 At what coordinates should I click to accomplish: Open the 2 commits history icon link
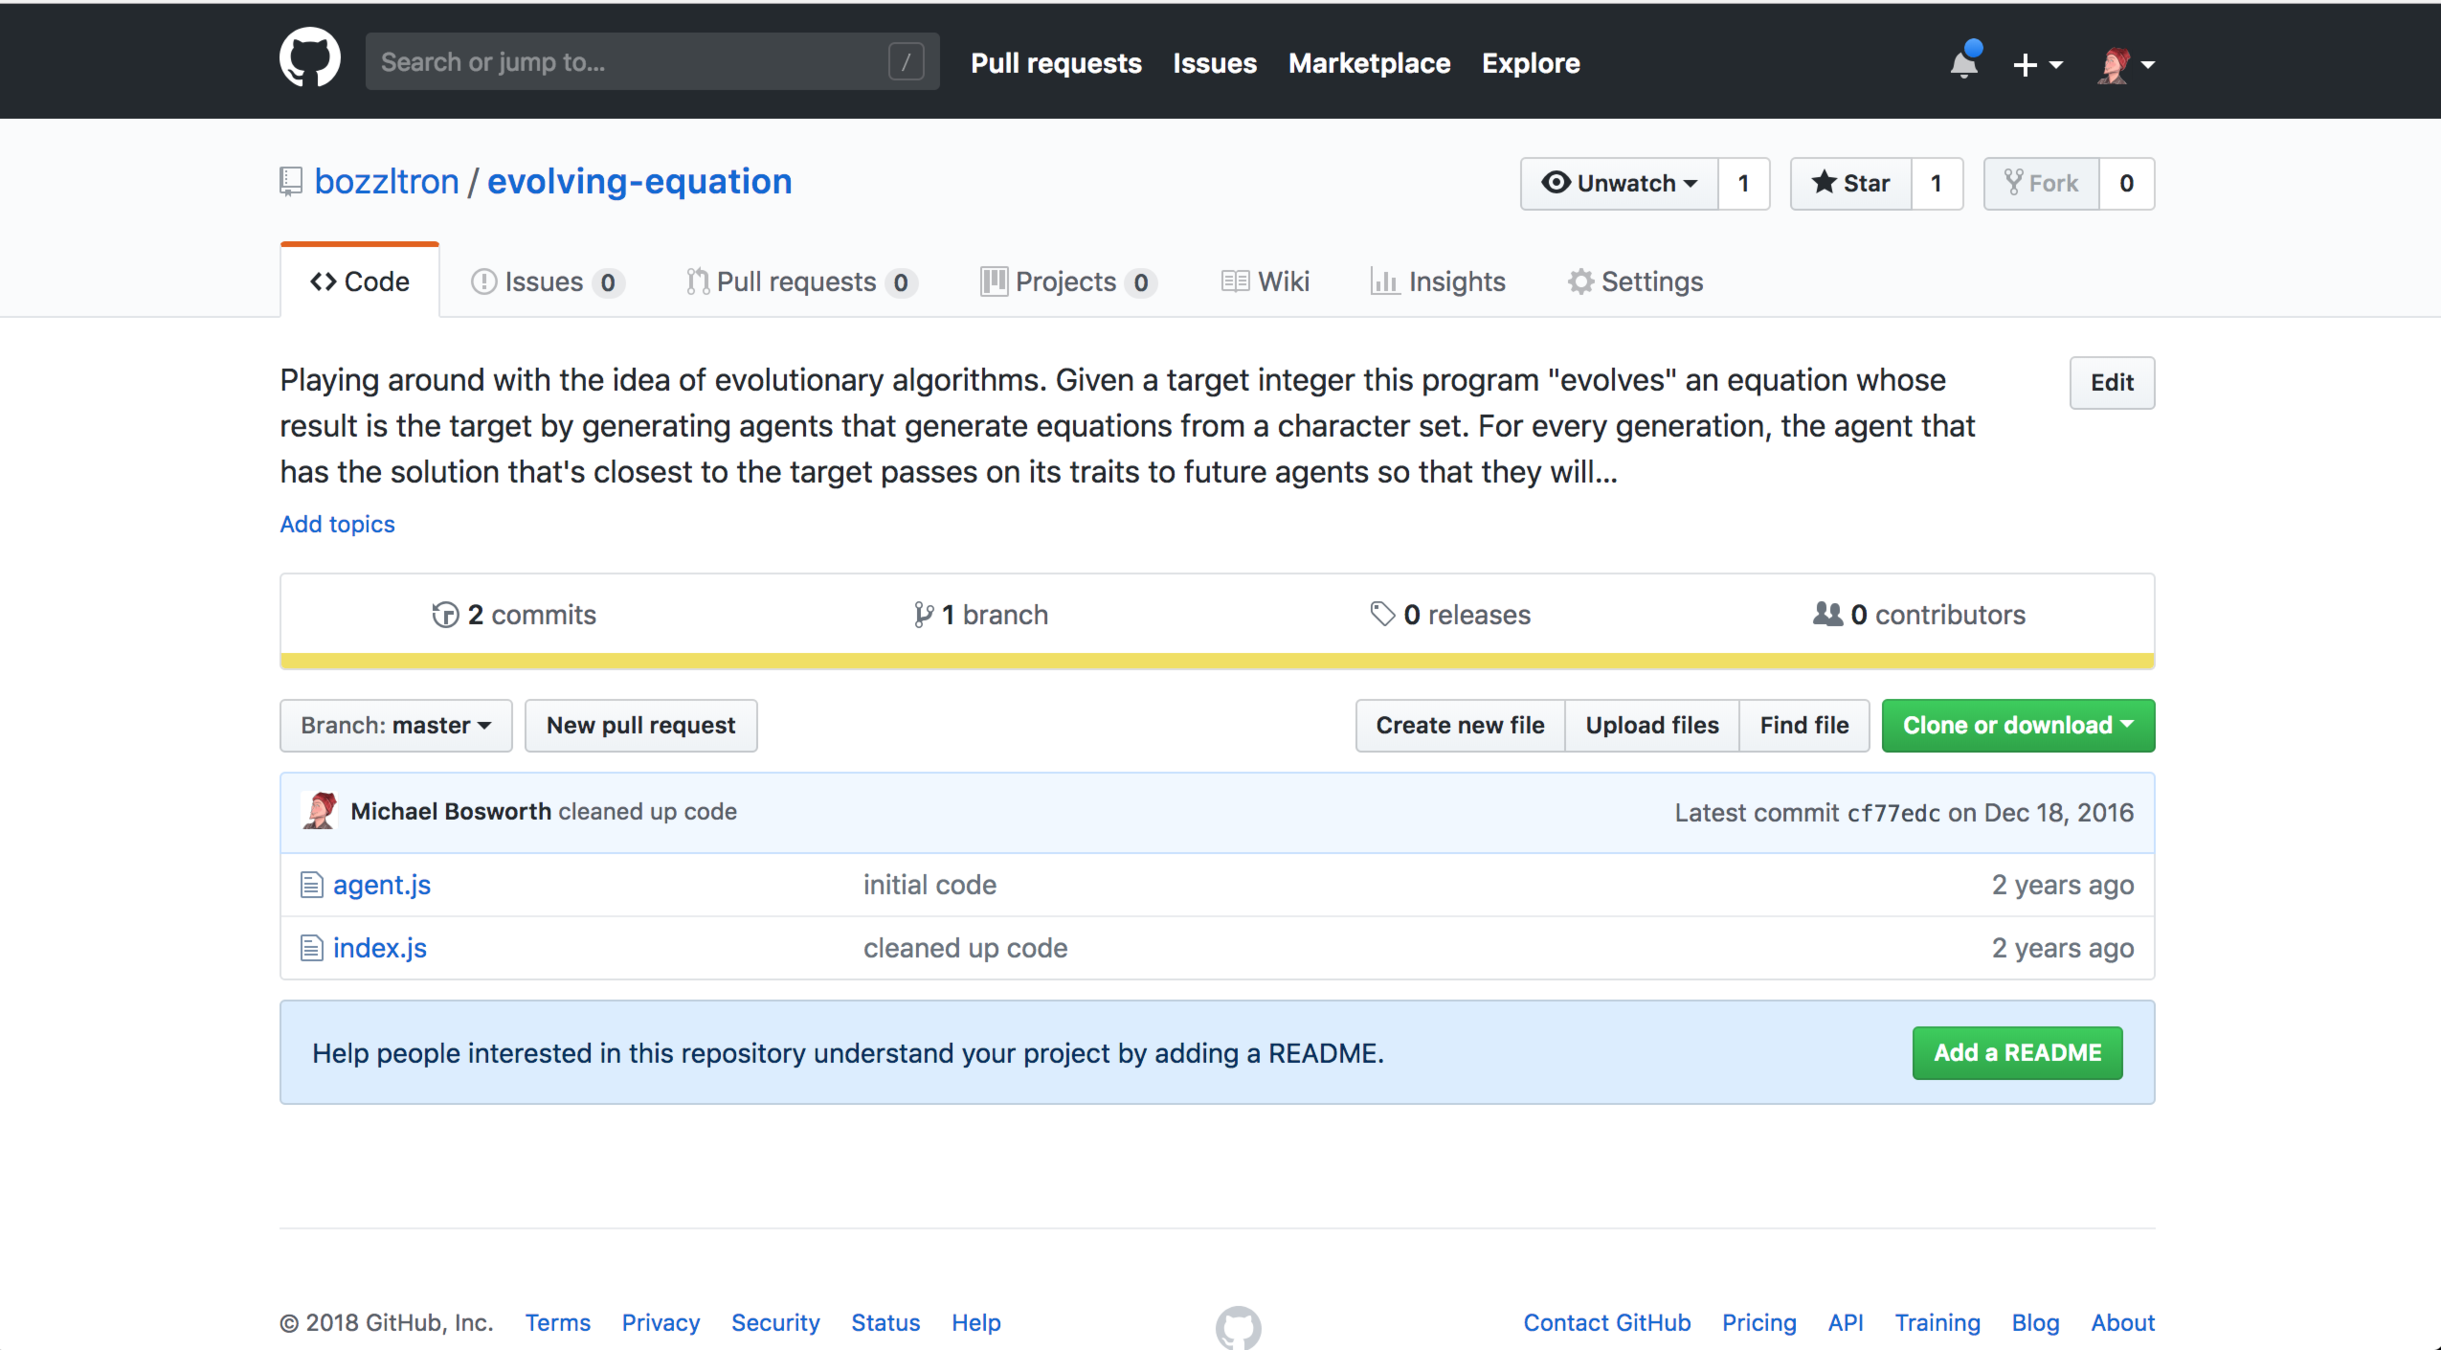(x=445, y=615)
